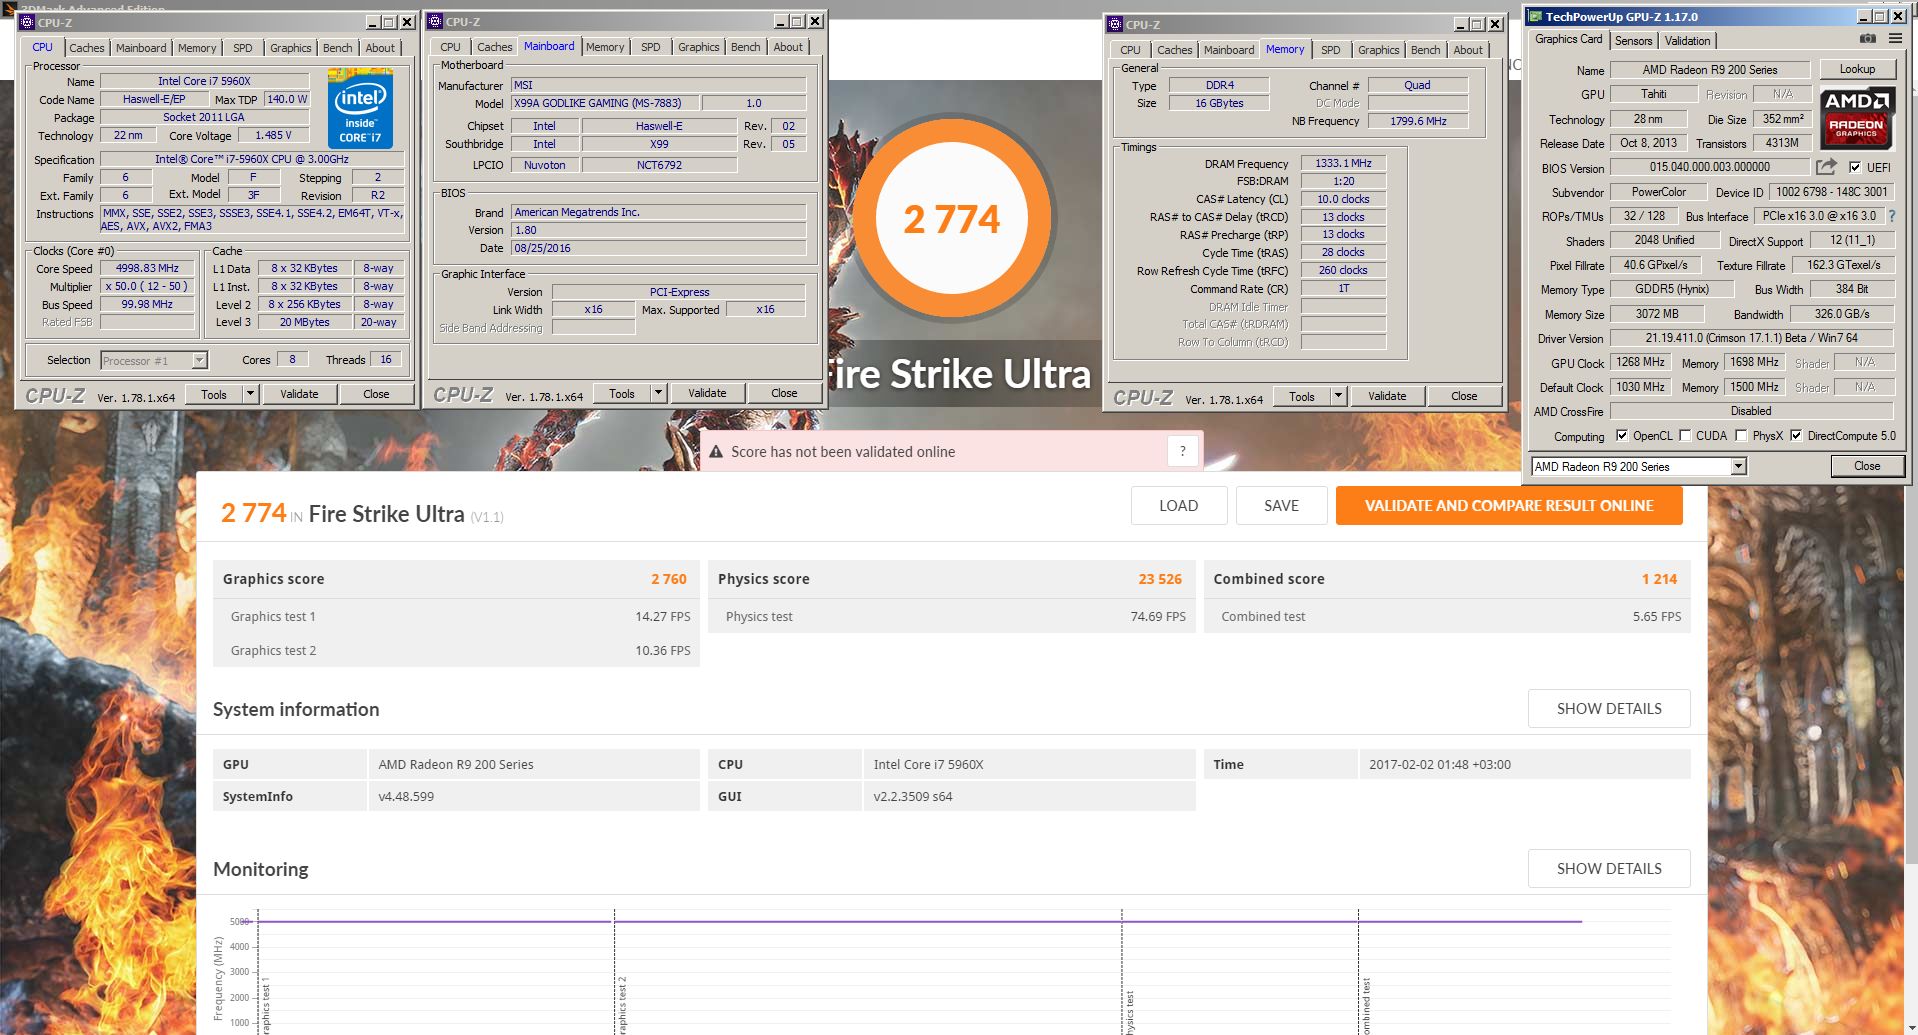
Task: Click Validate button in CPU-Z CPU window
Action: click(x=299, y=394)
